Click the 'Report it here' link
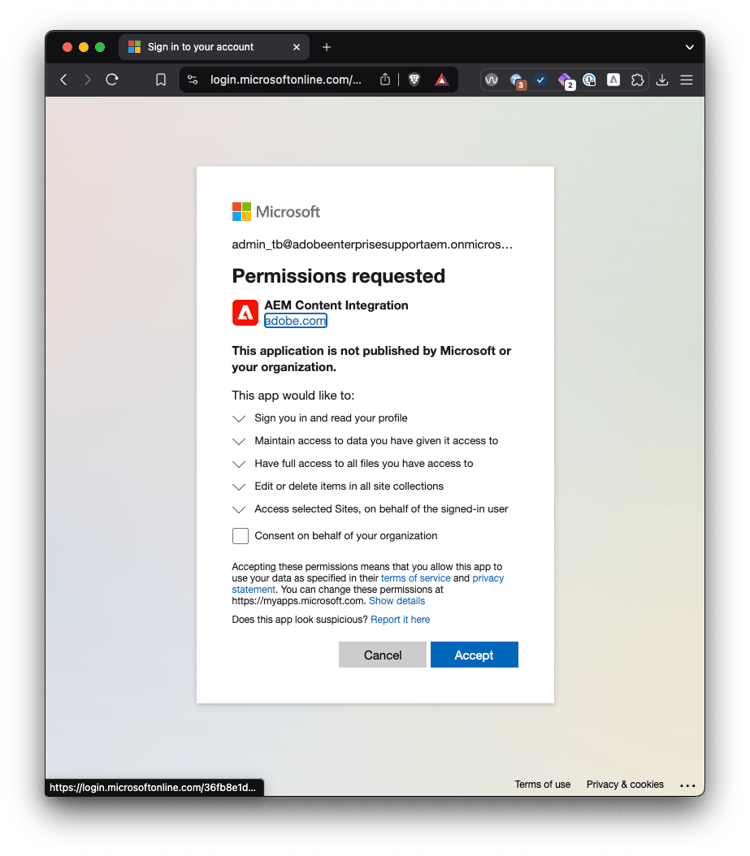The height and width of the screenshot is (856, 750). click(x=400, y=620)
